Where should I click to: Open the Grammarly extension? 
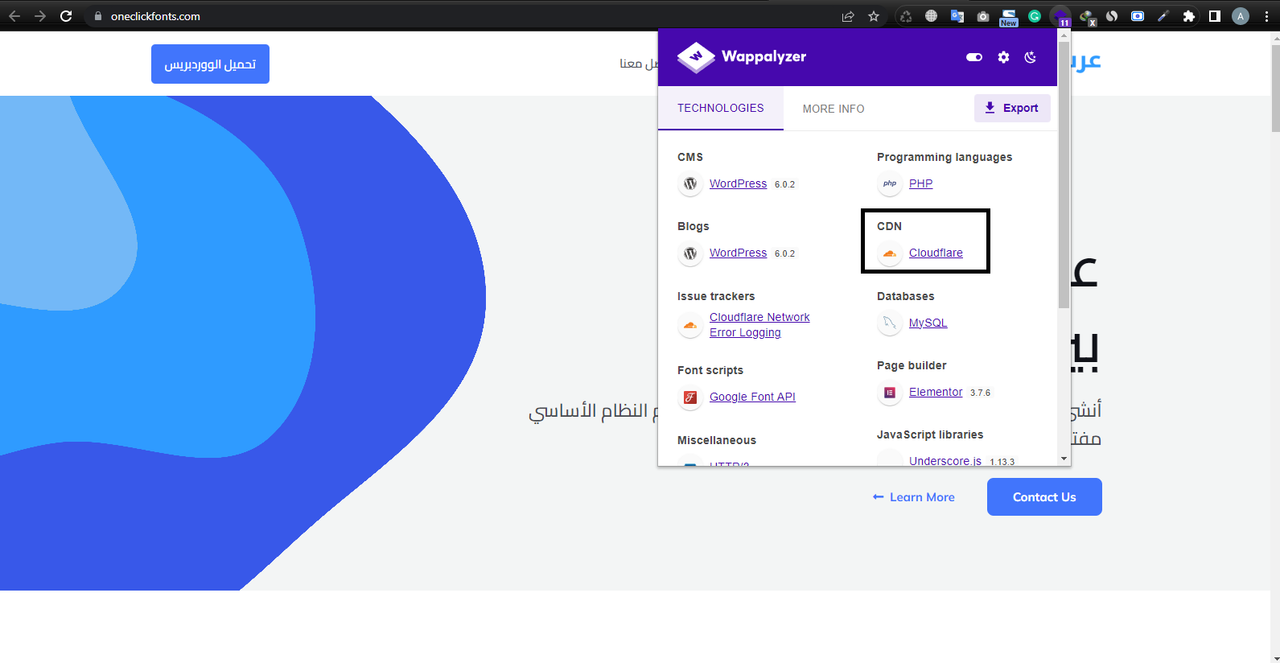1035,16
